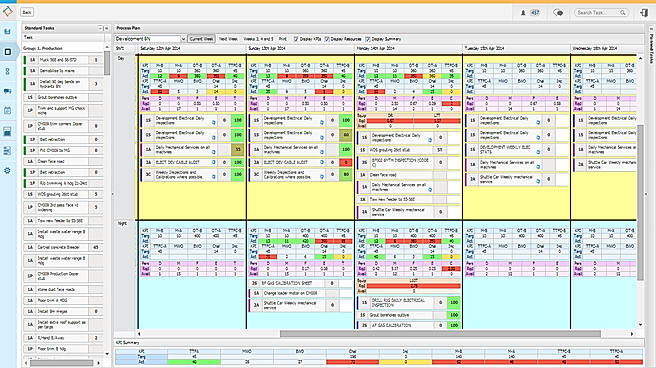Click blue icon on Sunday ELECT DEV CABLE AUDIT
This screenshot has height=368, width=656.
(322, 162)
